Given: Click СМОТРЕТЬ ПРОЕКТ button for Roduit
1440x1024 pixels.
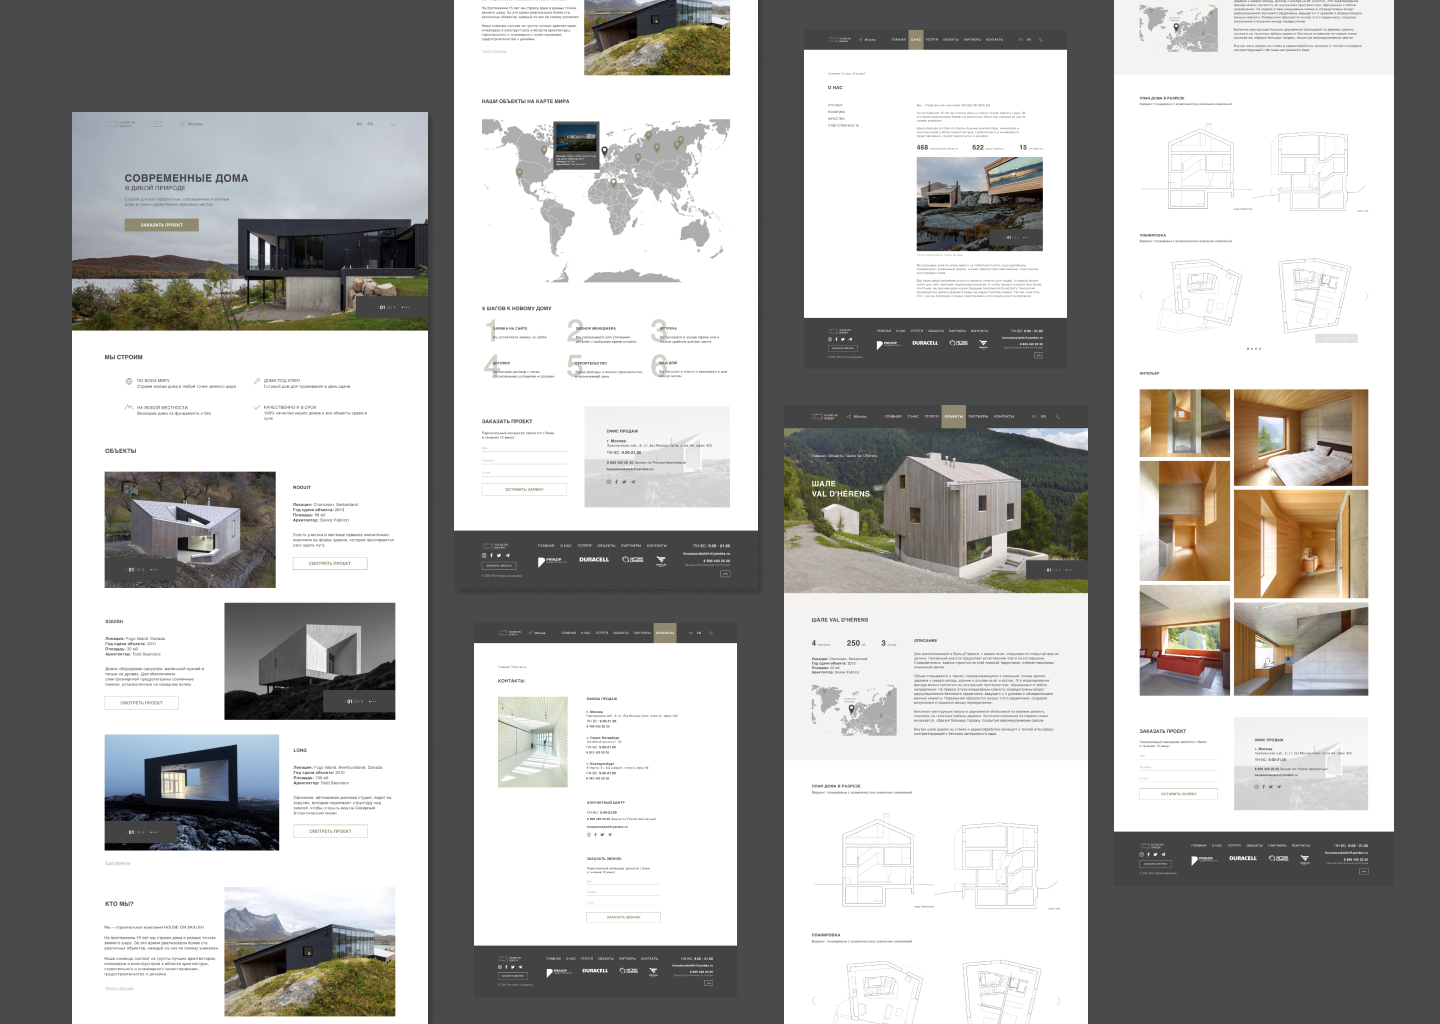Looking at the screenshot, I should coord(330,563).
